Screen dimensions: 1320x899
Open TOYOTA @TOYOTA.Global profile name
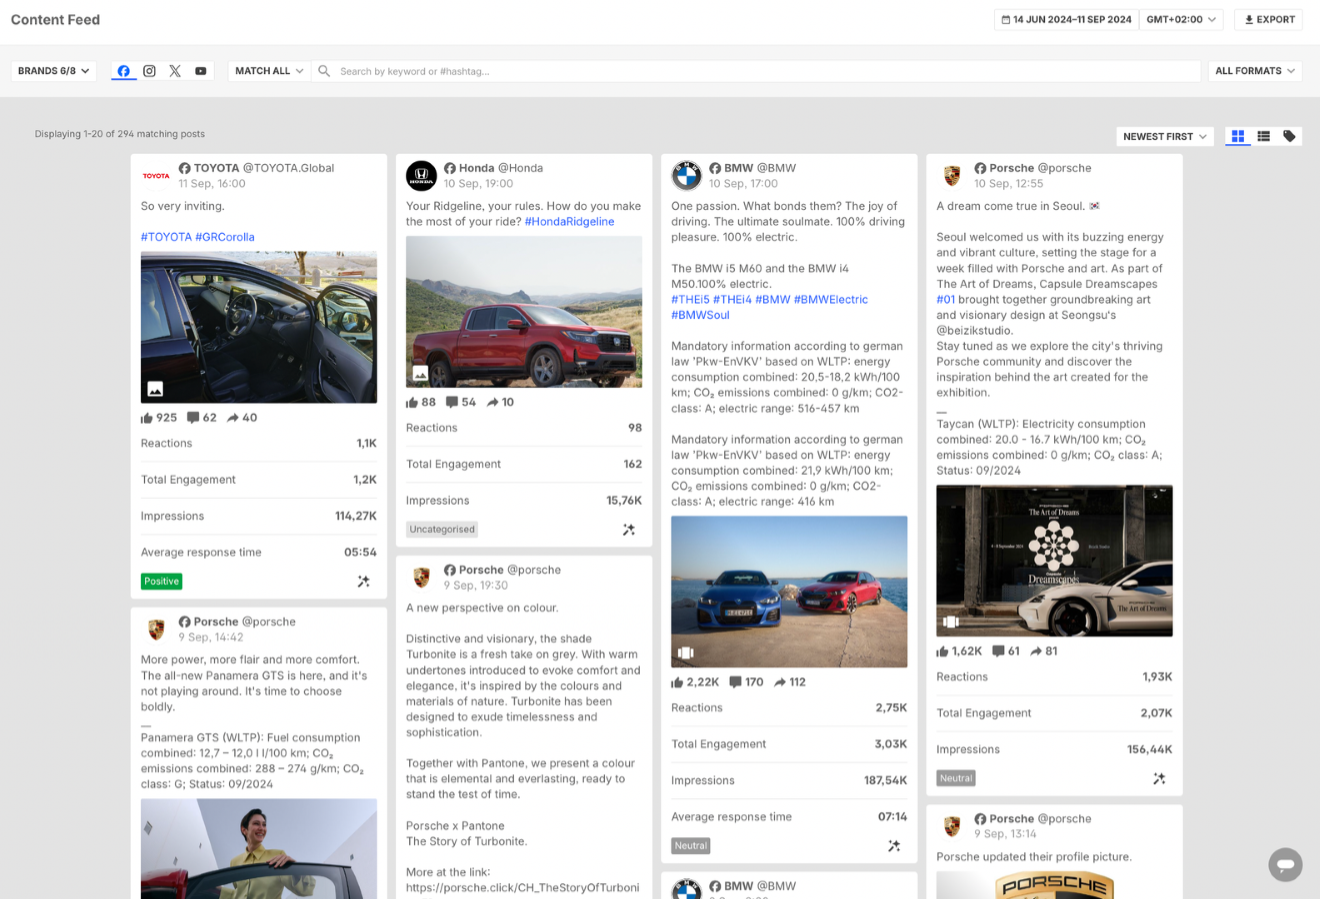(x=264, y=168)
